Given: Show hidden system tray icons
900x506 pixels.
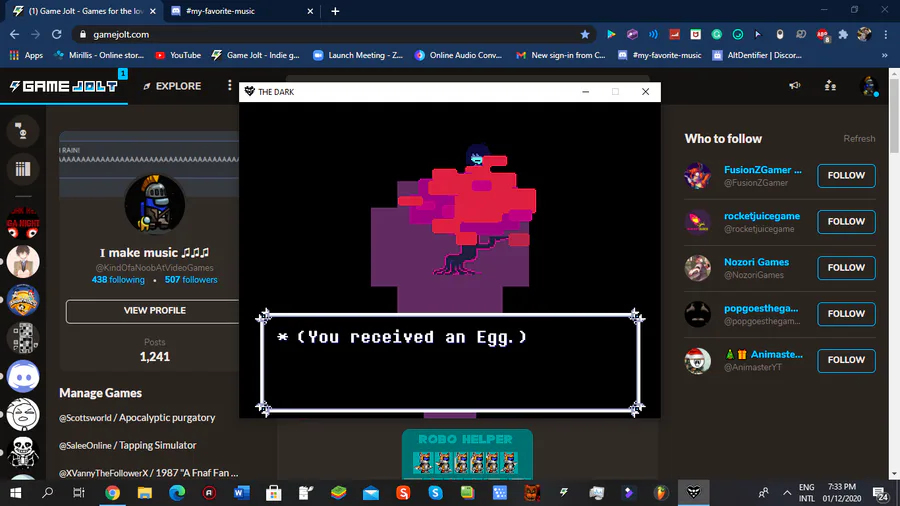Looking at the screenshot, I should click(x=787, y=493).
